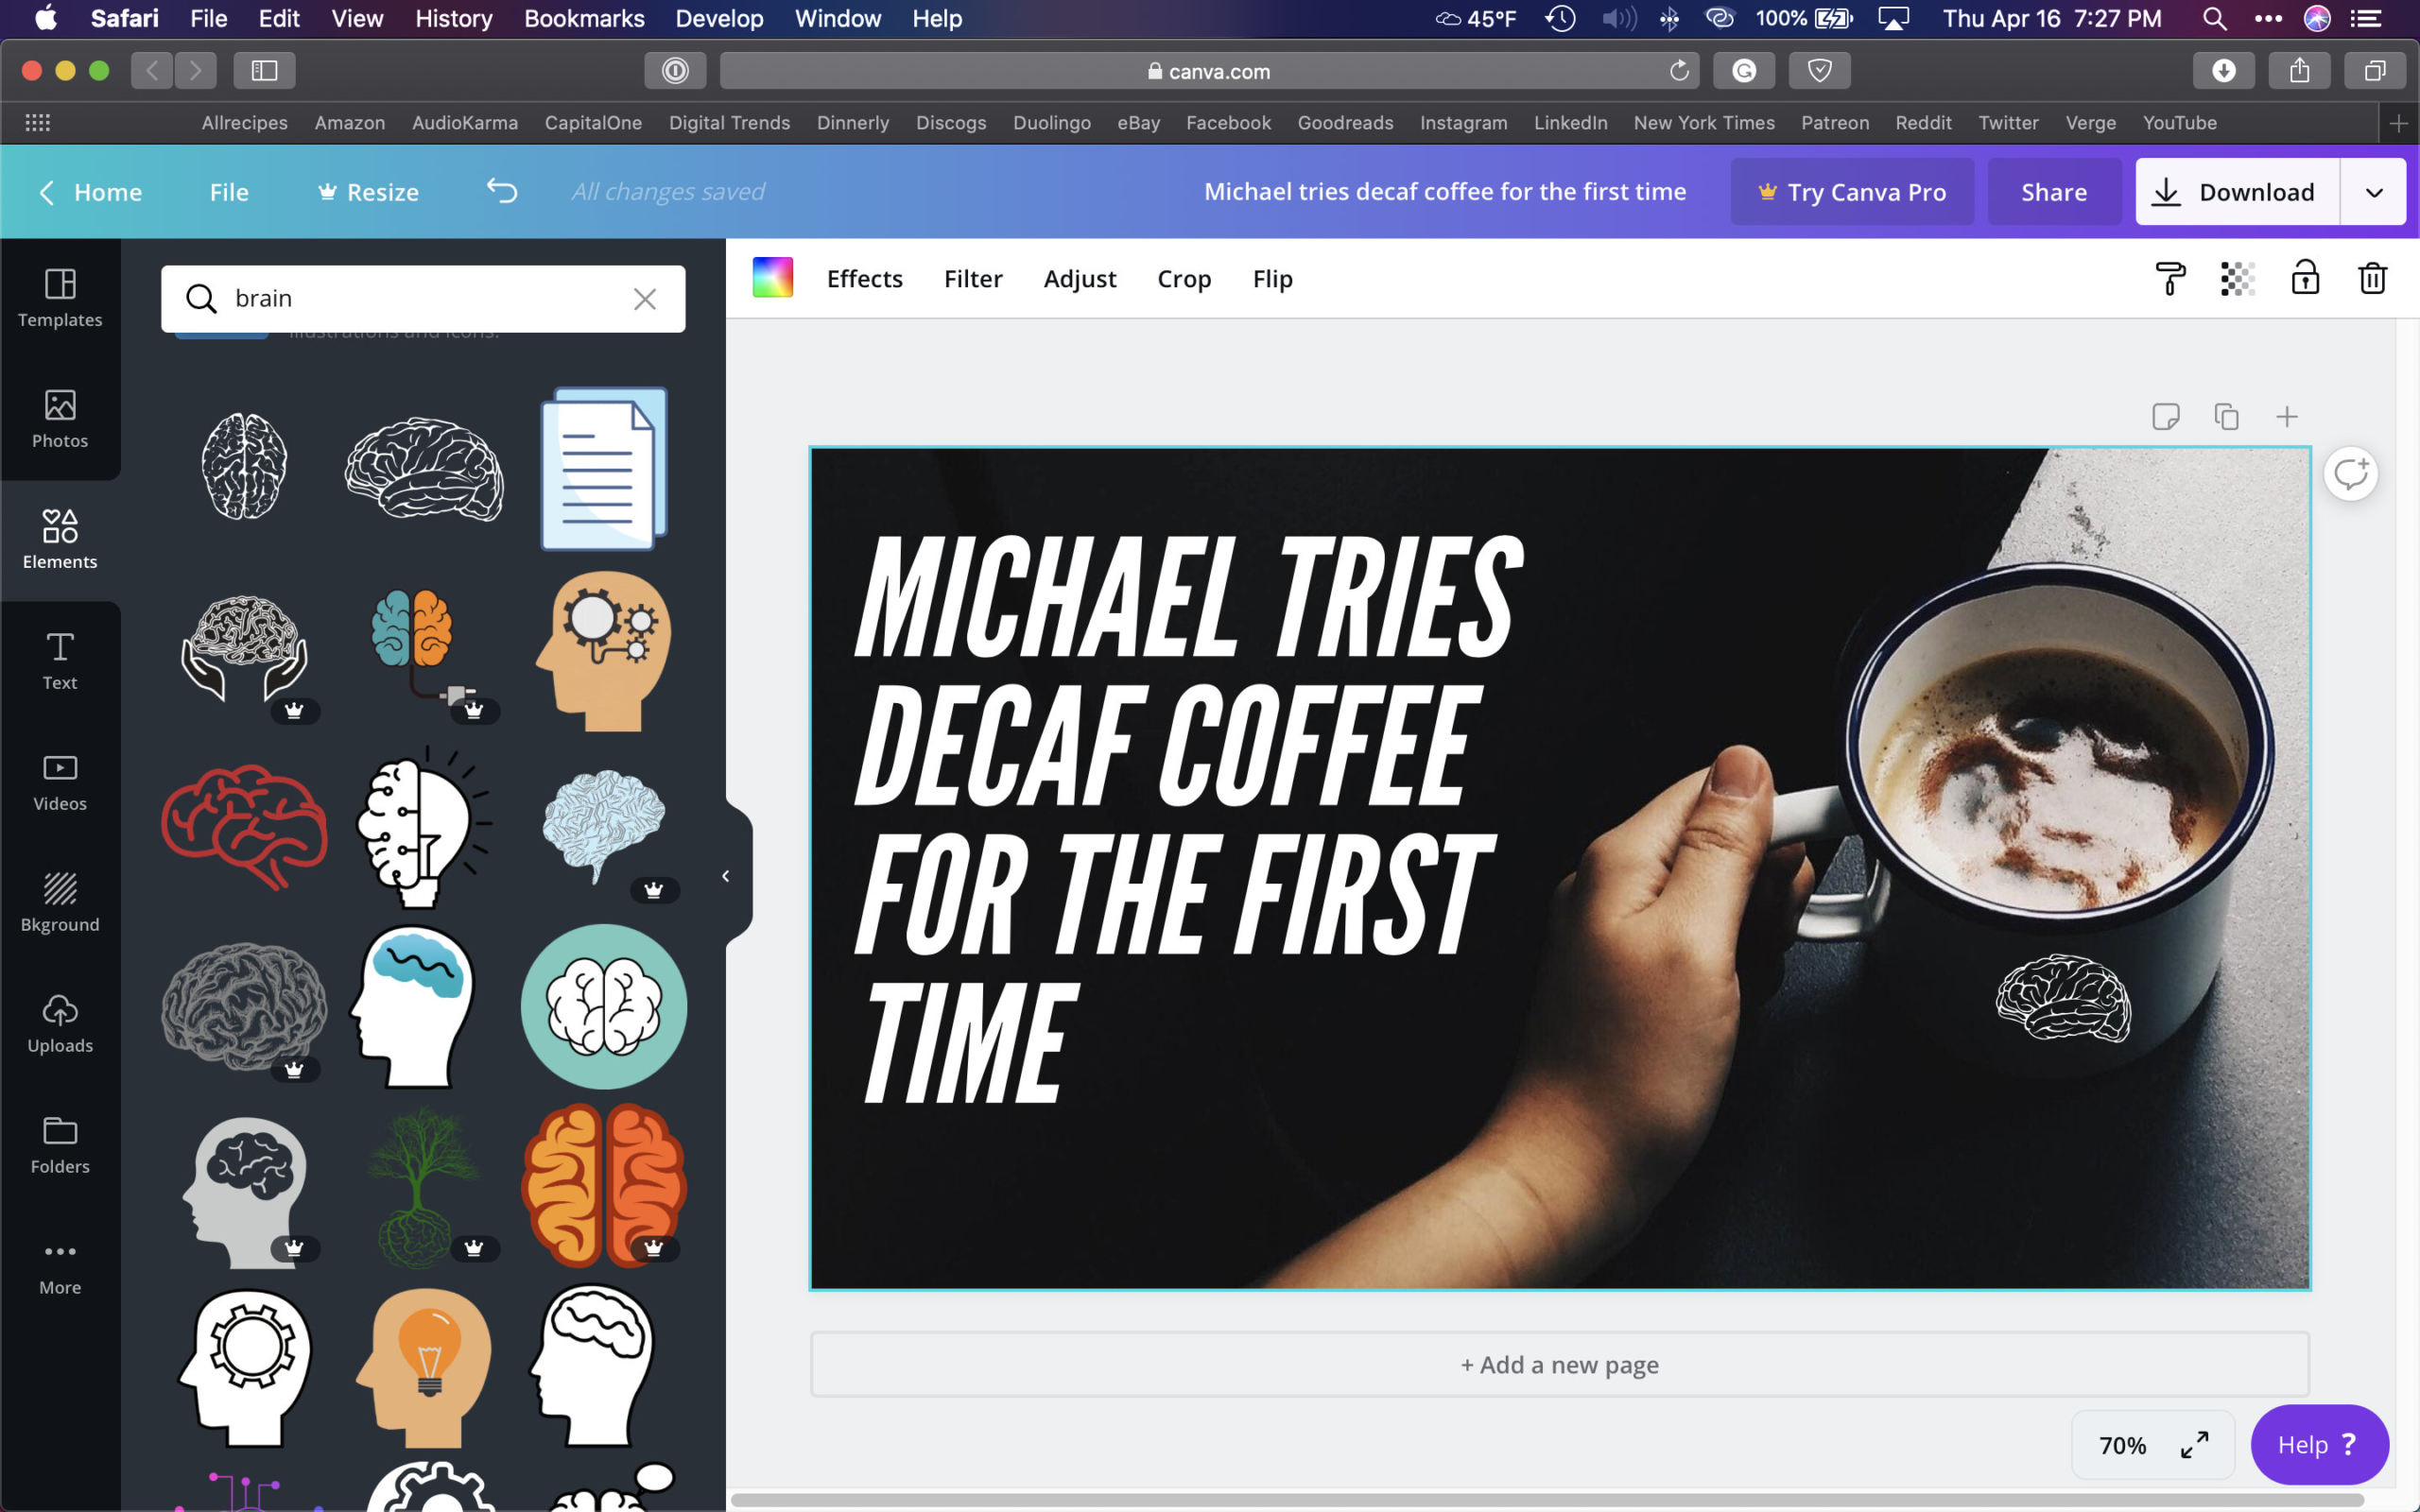Click the delete element trash icon

pyautogui.click(x=2371, y=279)
